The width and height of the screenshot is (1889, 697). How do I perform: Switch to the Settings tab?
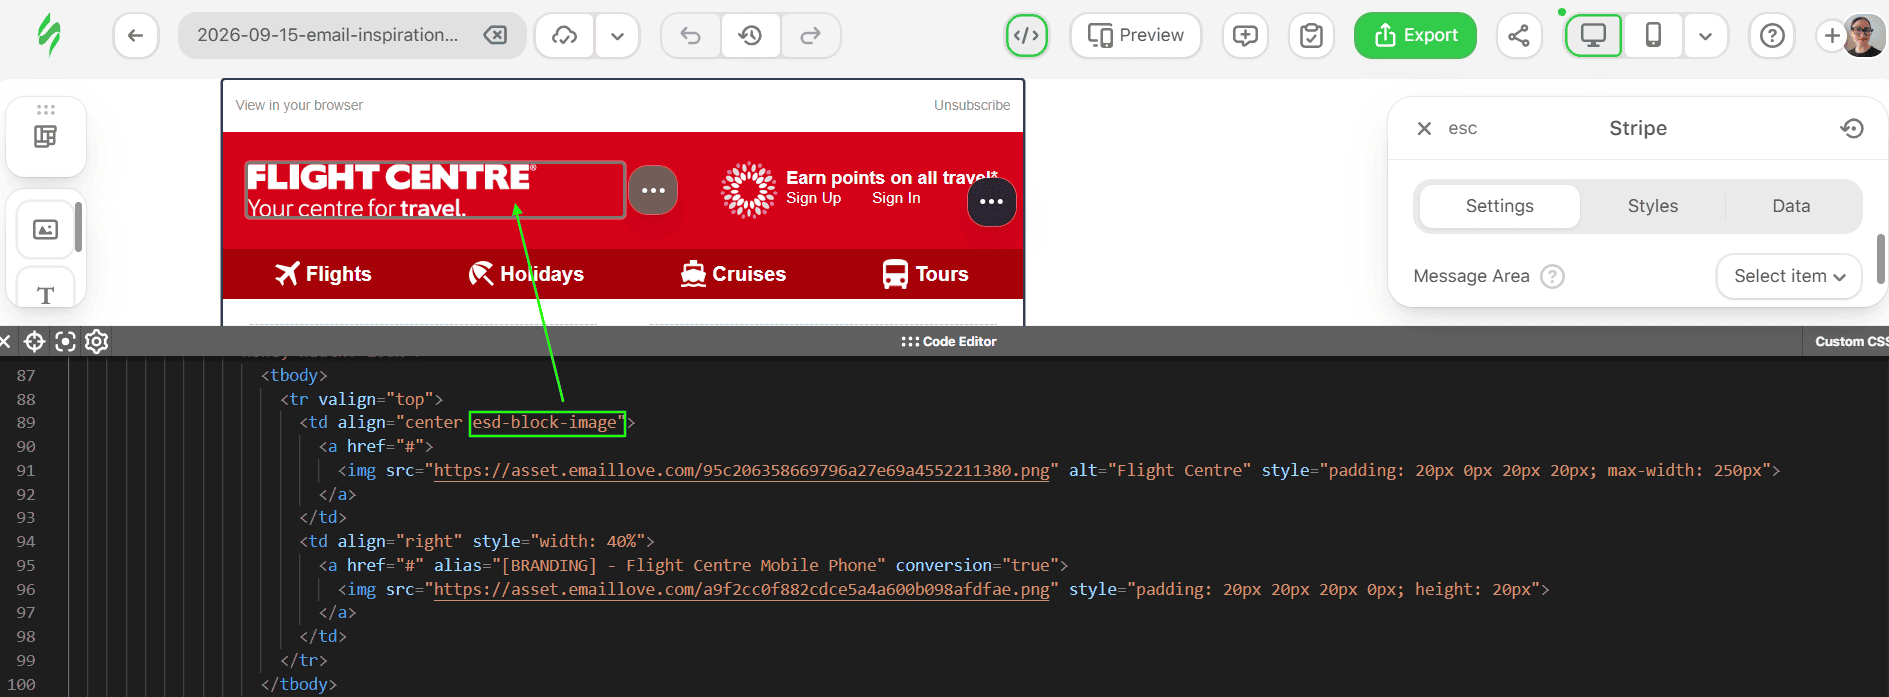pos(1500,206)
